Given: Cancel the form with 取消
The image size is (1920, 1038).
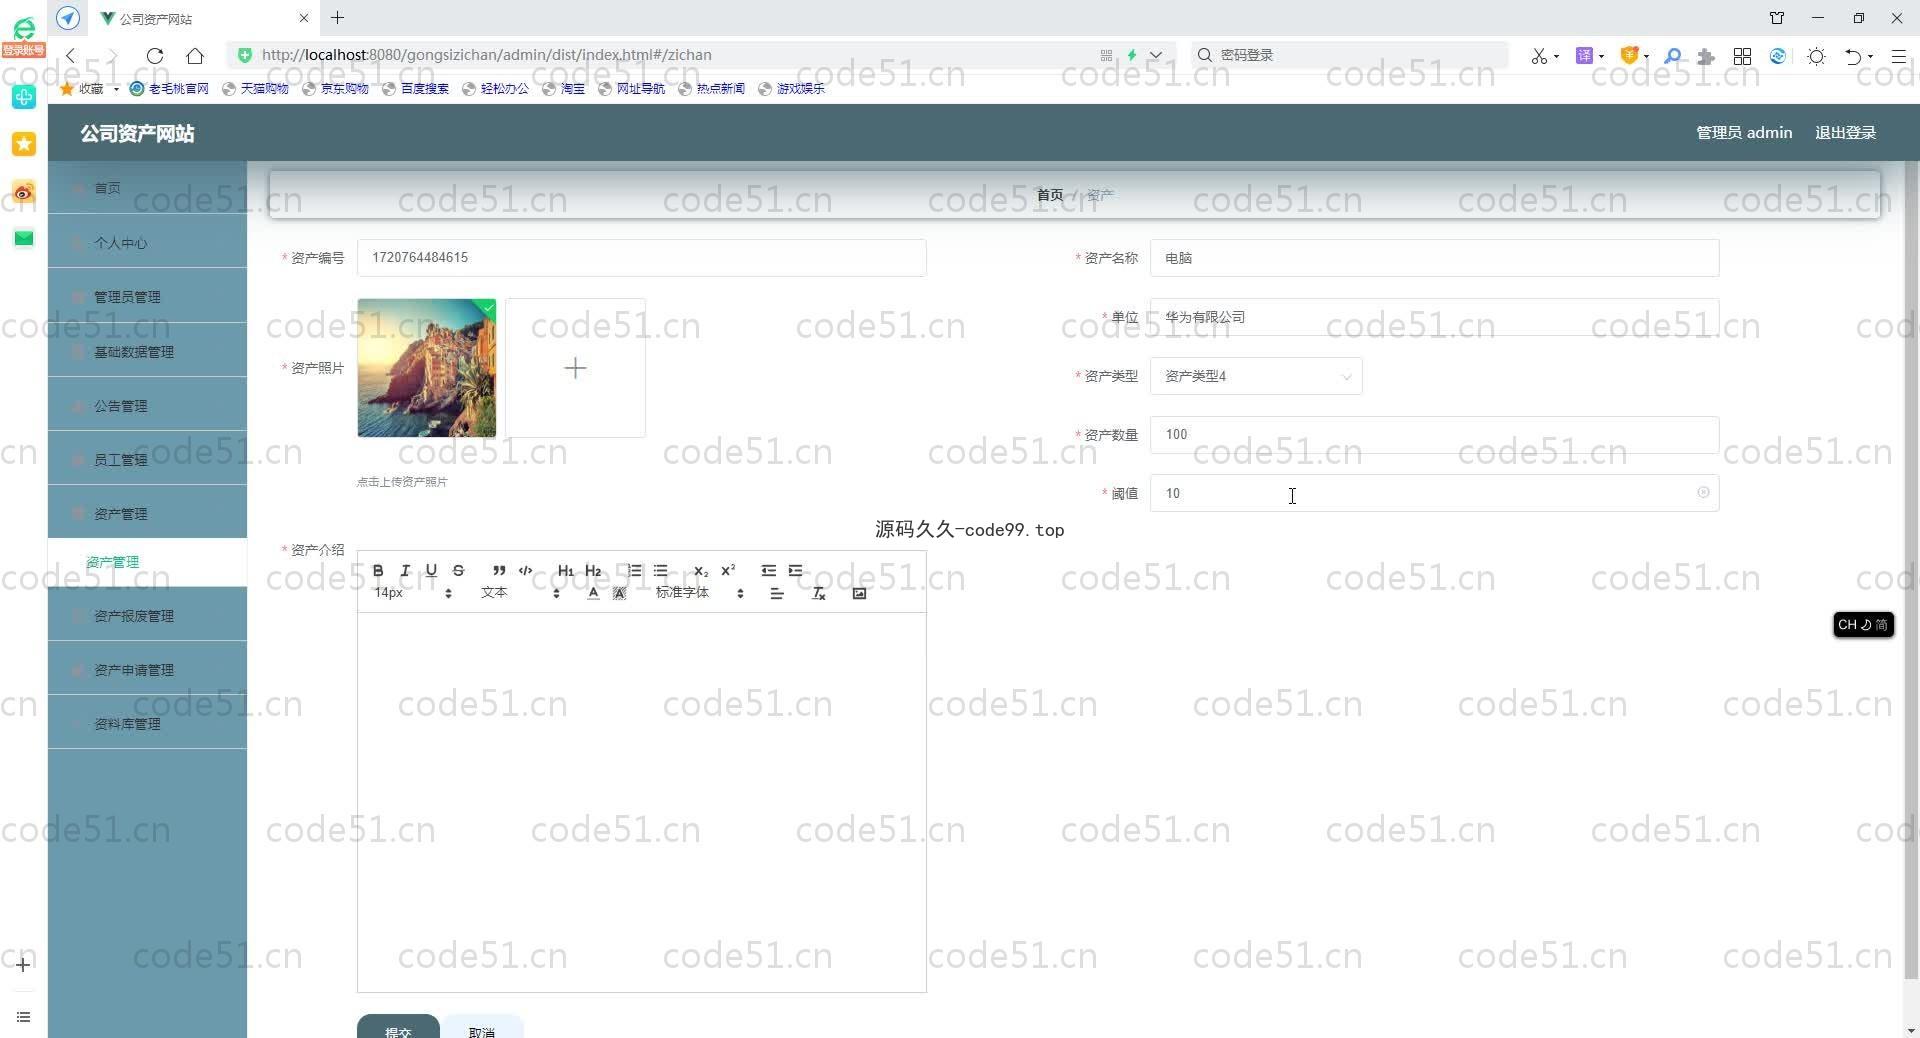Looking at the screenshot, I should point(482,1027).
